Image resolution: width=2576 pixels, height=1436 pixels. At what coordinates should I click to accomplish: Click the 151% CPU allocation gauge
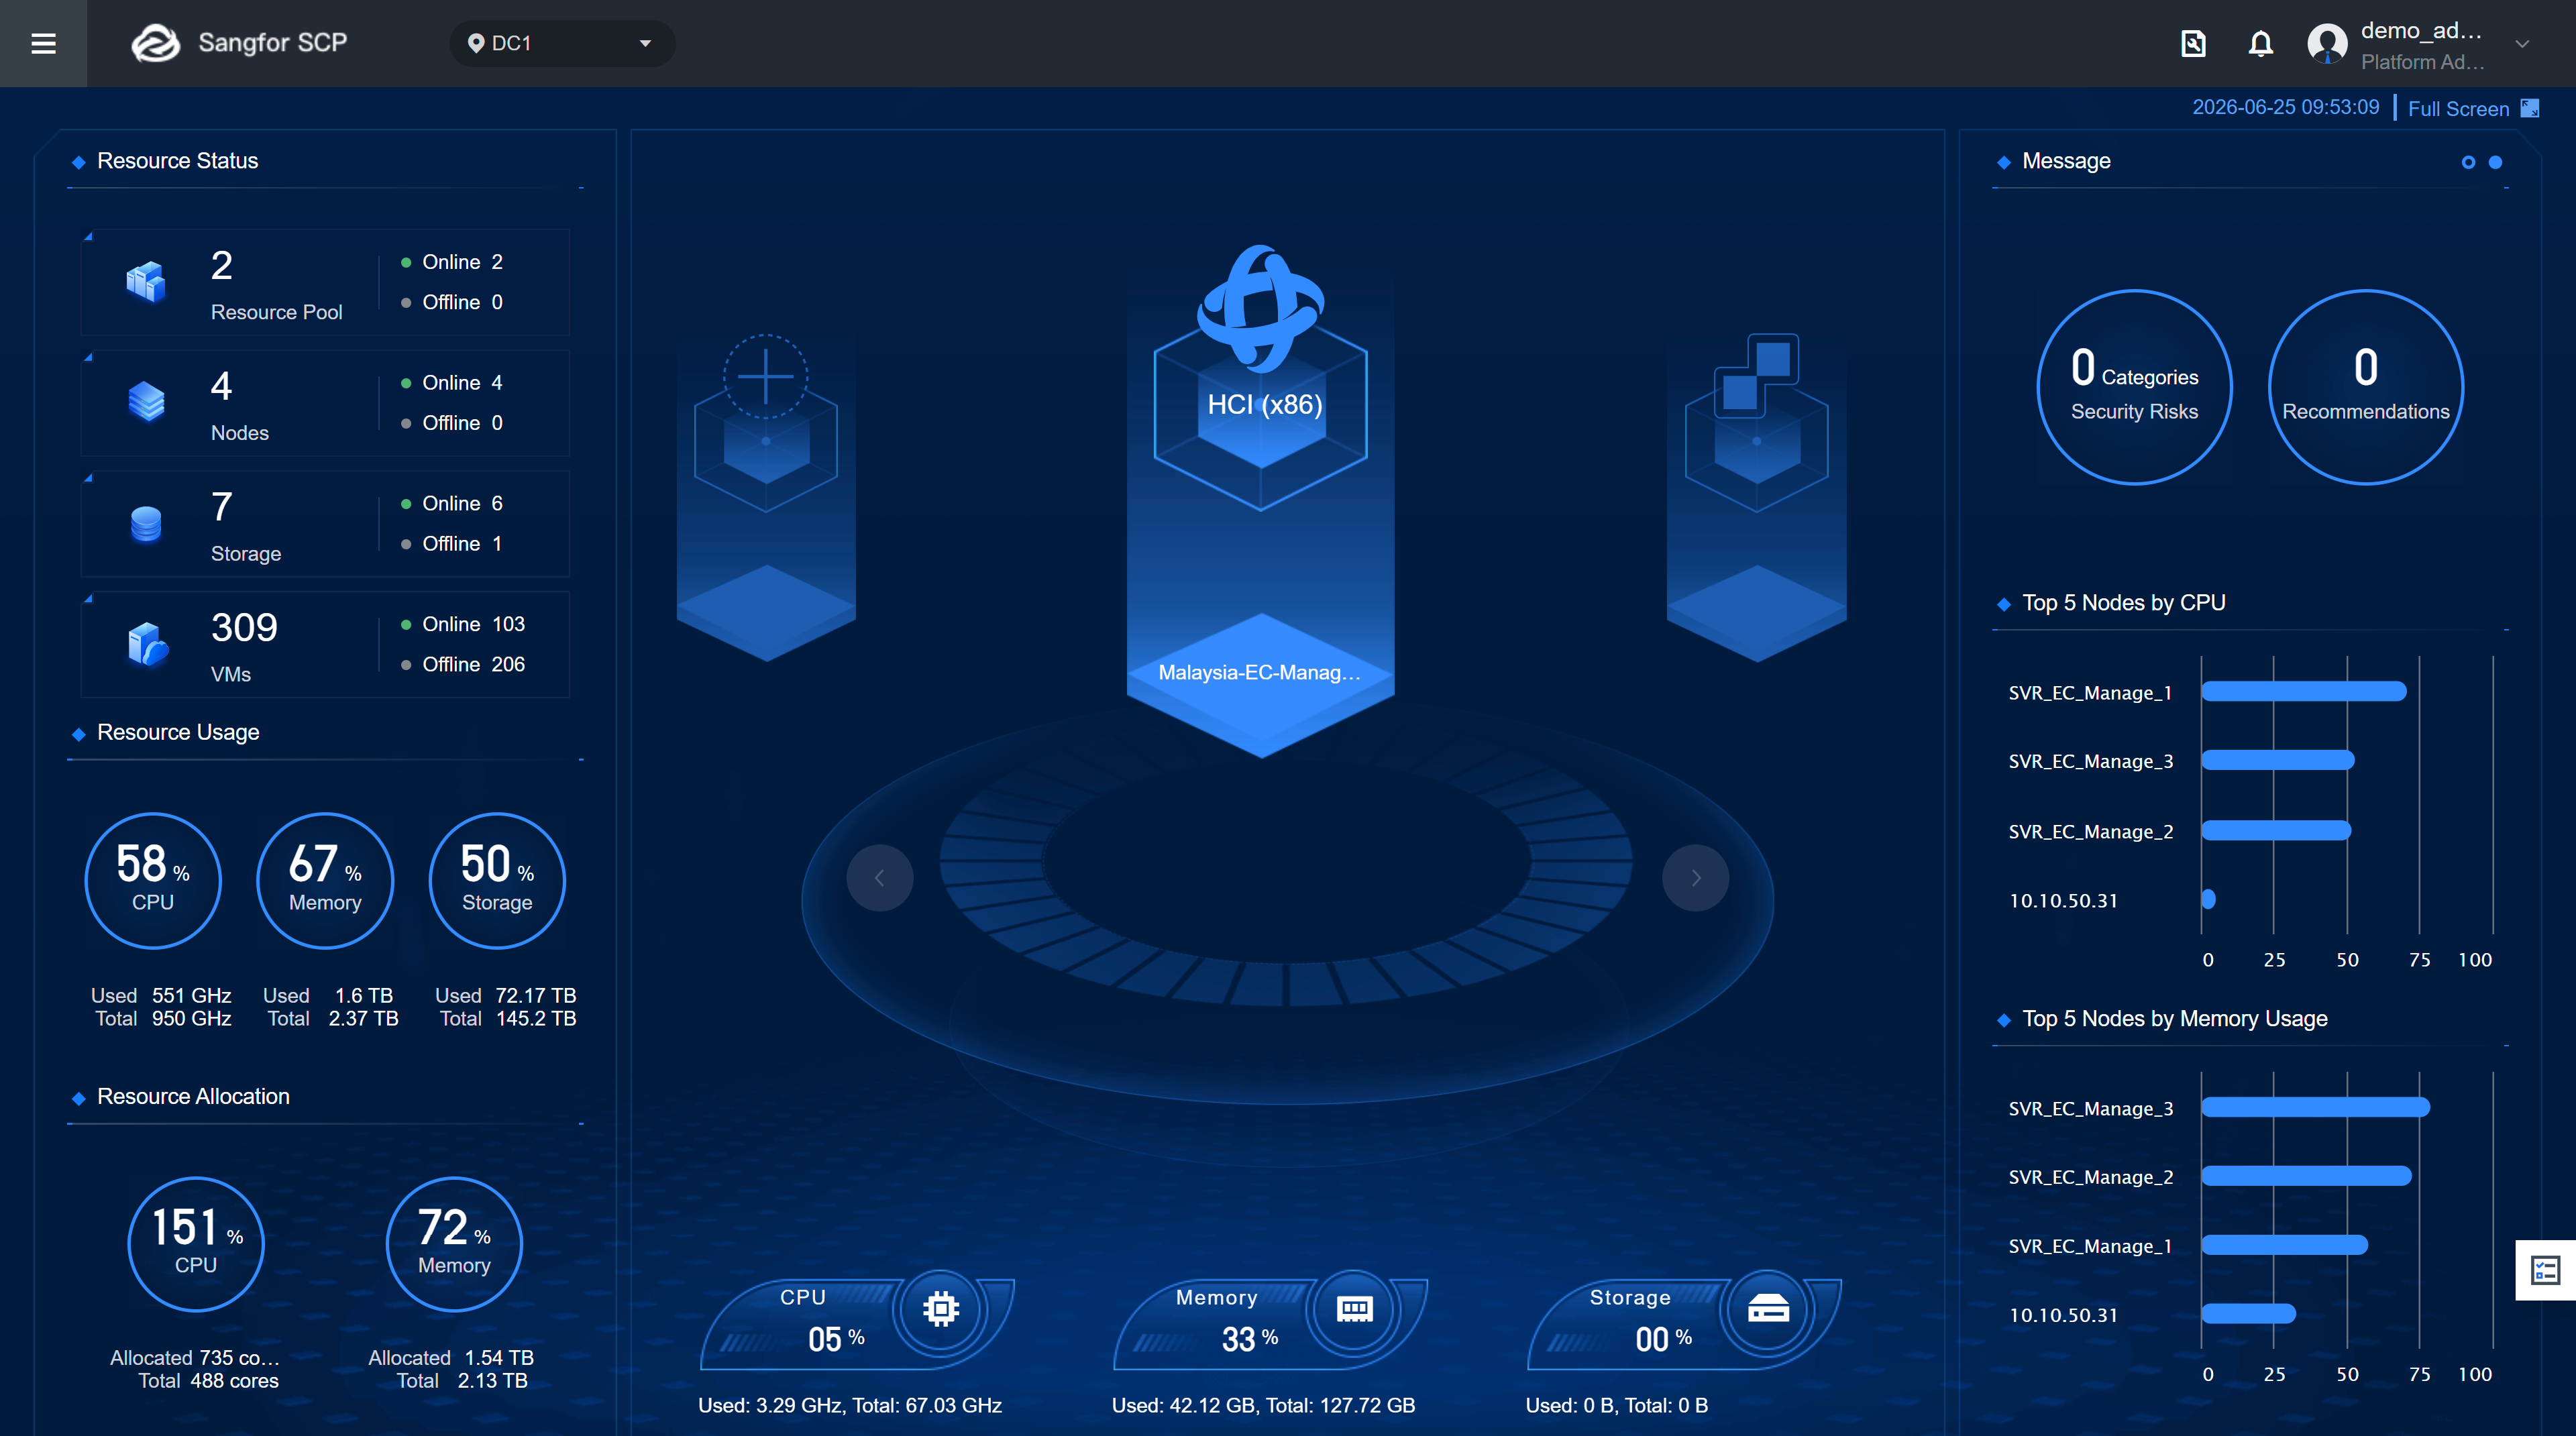point(196,1244)
